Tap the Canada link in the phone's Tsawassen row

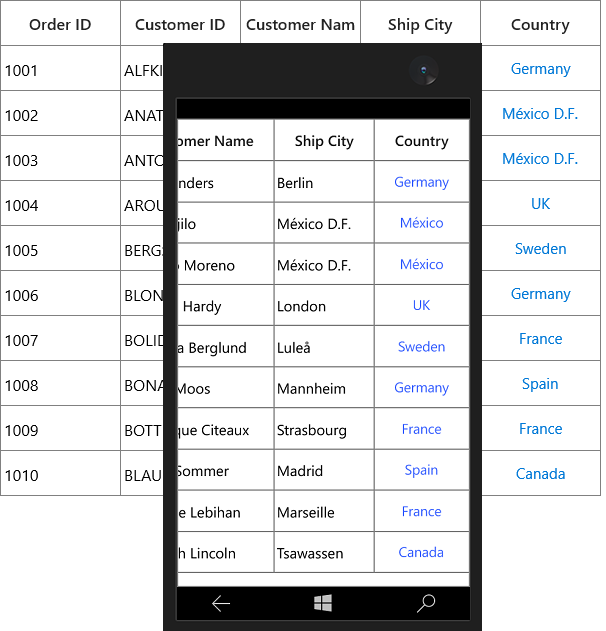click(421, 553)
